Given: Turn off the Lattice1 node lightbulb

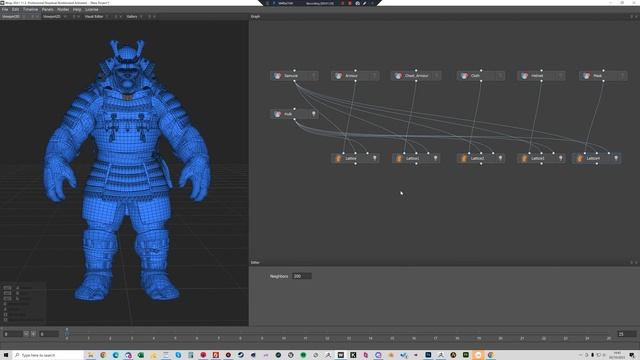Looking at the screenshot, I should click(x=436, y=158).
